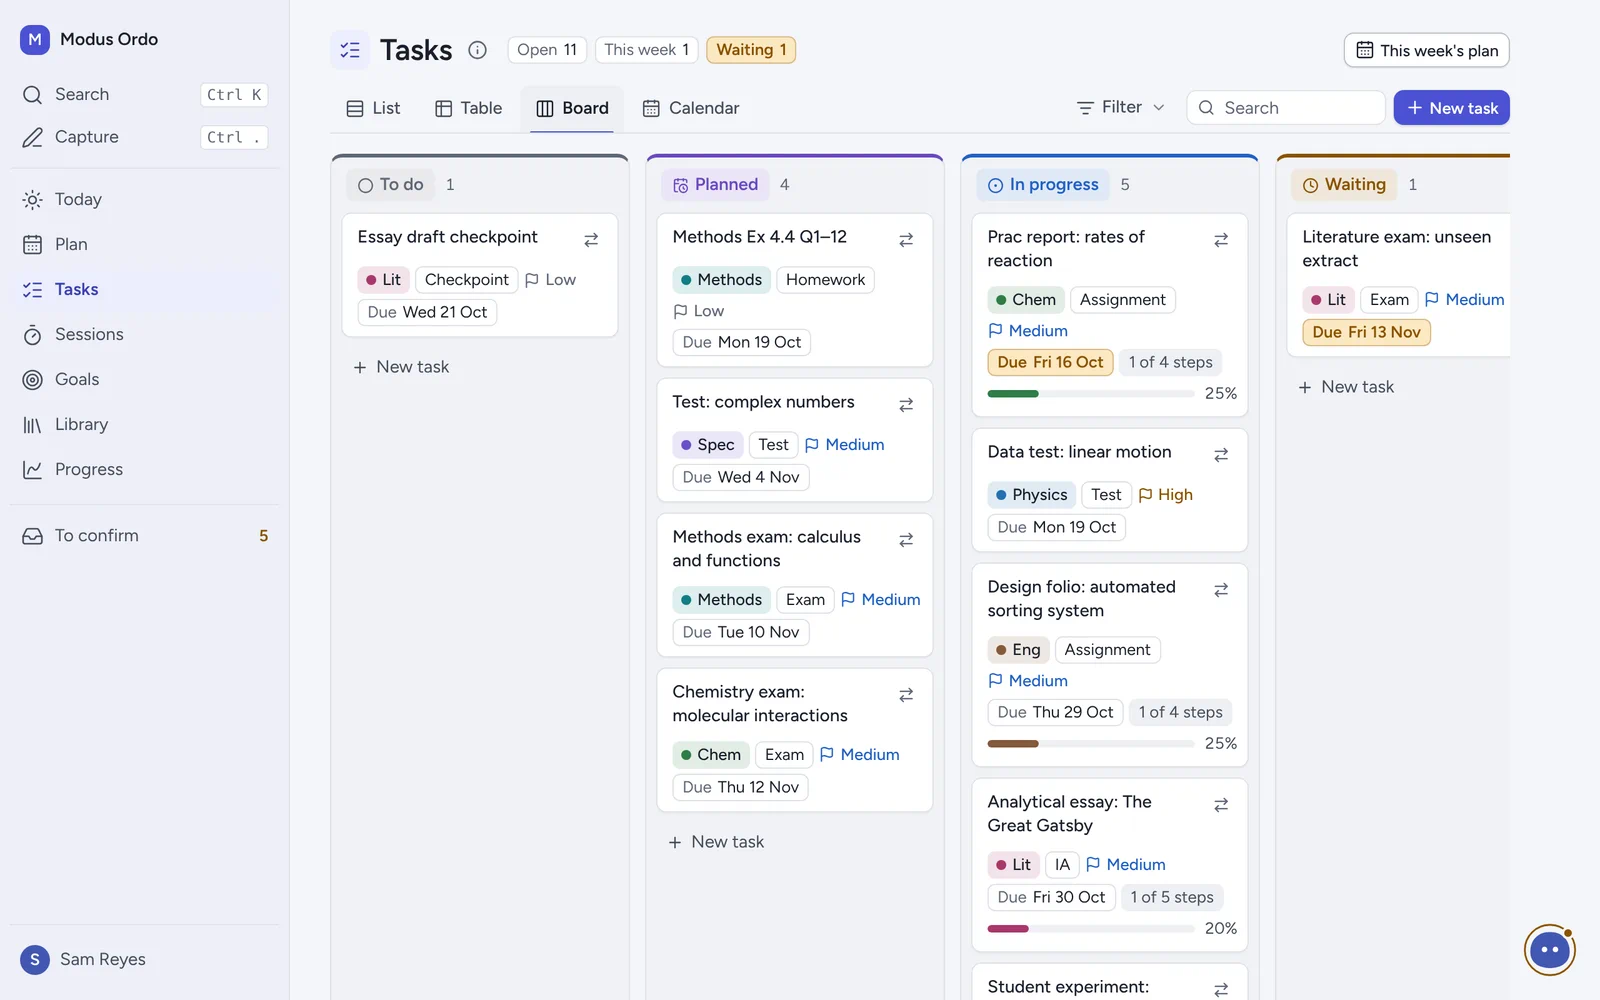The height and width of the screenshot is (1000, 1600).
Task: Click the blue New task button
Action: pyautogui.click(x=1452, y=108)
